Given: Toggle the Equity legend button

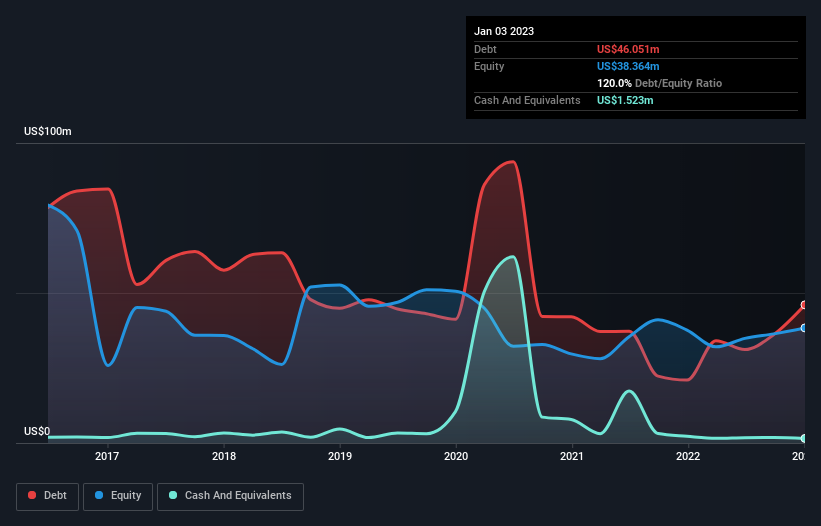Looking at the screenshot, I should coord(118,496).
